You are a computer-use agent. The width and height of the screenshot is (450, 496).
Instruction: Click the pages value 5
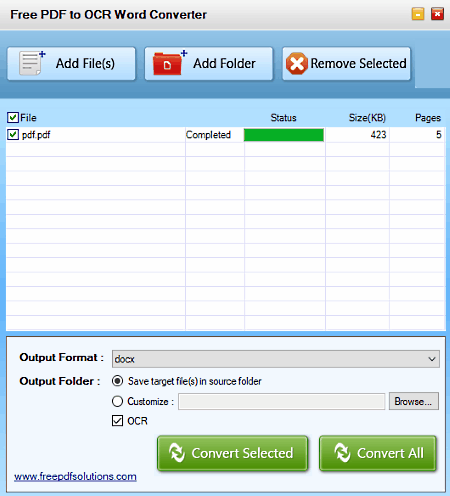point(439,135)
